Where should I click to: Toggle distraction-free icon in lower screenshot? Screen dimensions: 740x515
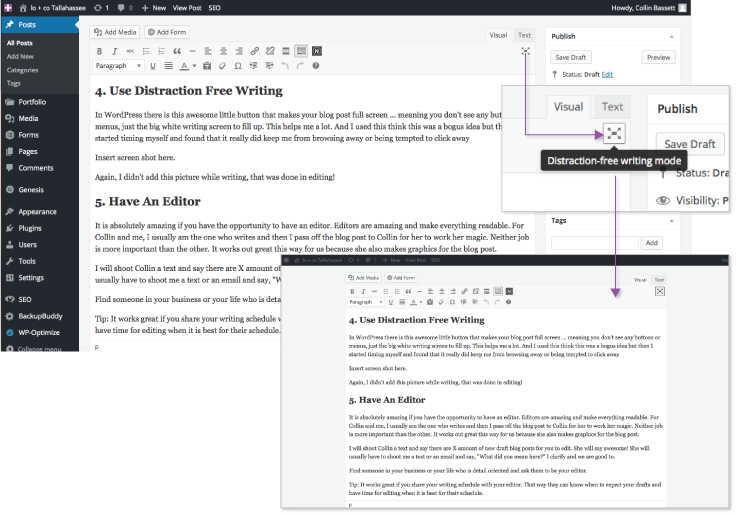click(x=660, y=291)
